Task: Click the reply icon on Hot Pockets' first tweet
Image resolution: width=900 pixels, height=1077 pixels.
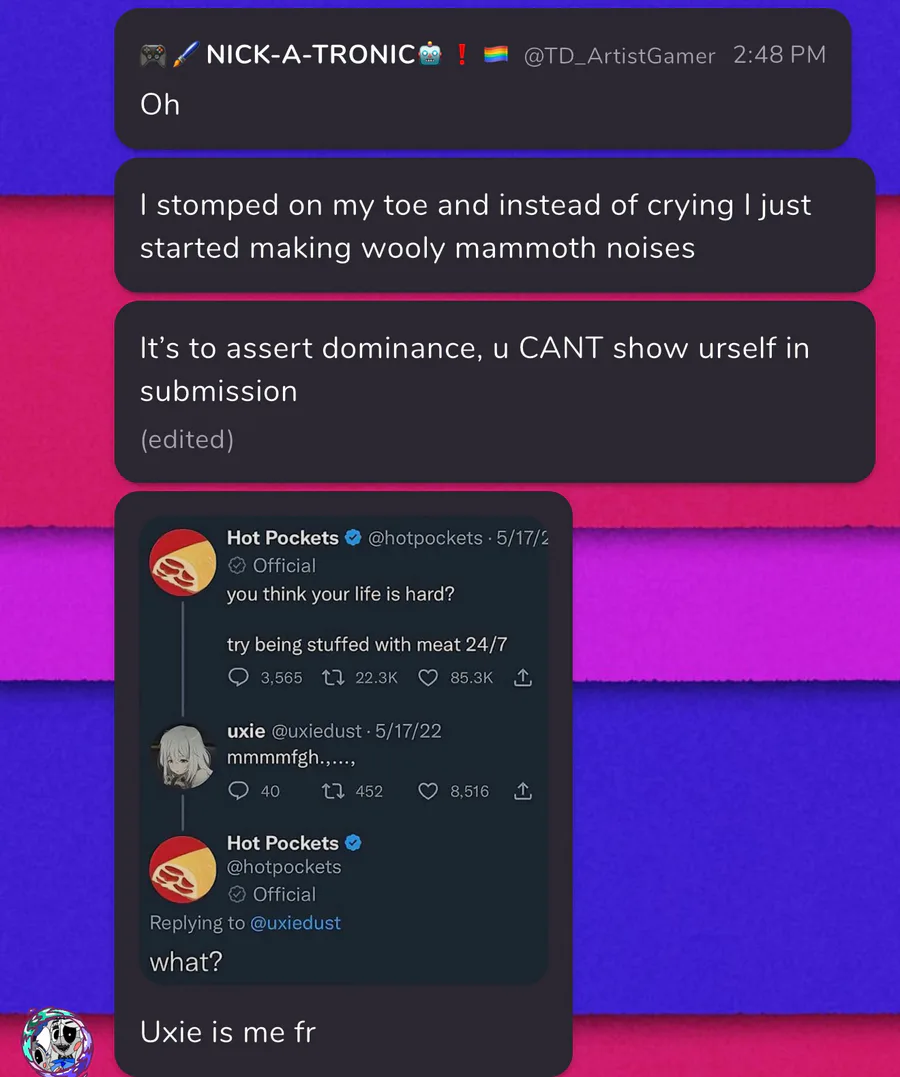Action: pyautogui.click(x=239, y=678)
